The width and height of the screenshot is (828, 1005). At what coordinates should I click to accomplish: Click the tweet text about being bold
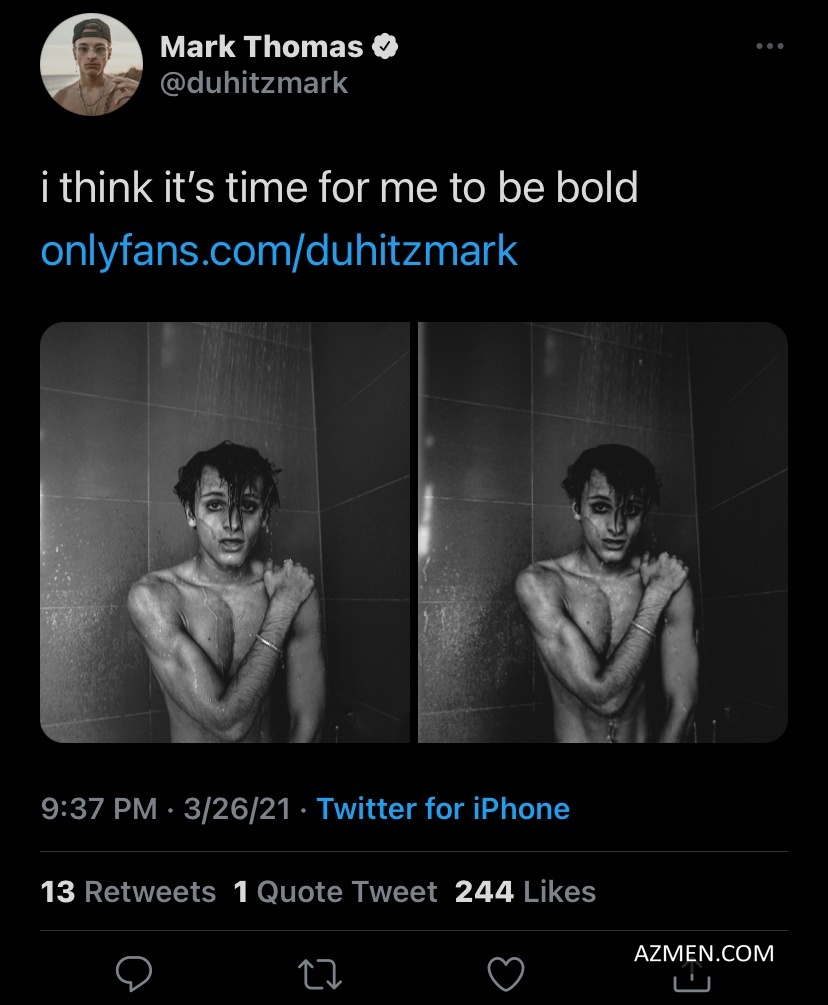pyautogui.click(x=339, y=187)
